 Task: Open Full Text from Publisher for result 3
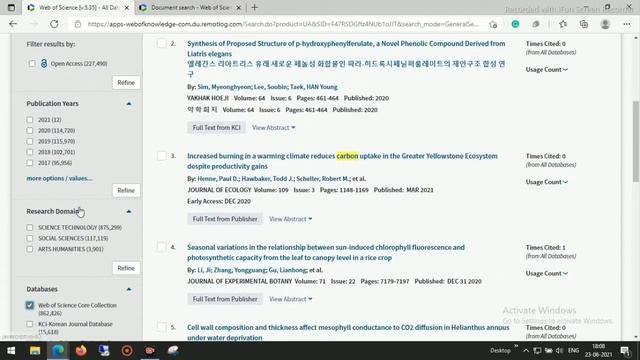(225, 219)
